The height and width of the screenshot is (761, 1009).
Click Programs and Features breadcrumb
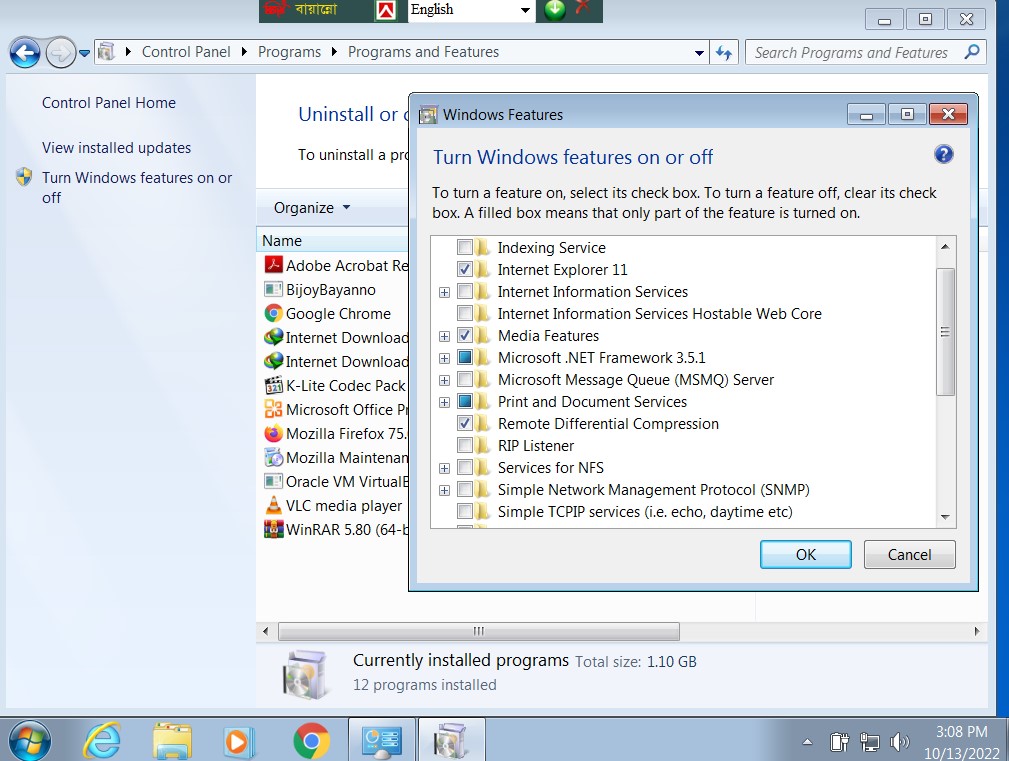tap(423, 52)
